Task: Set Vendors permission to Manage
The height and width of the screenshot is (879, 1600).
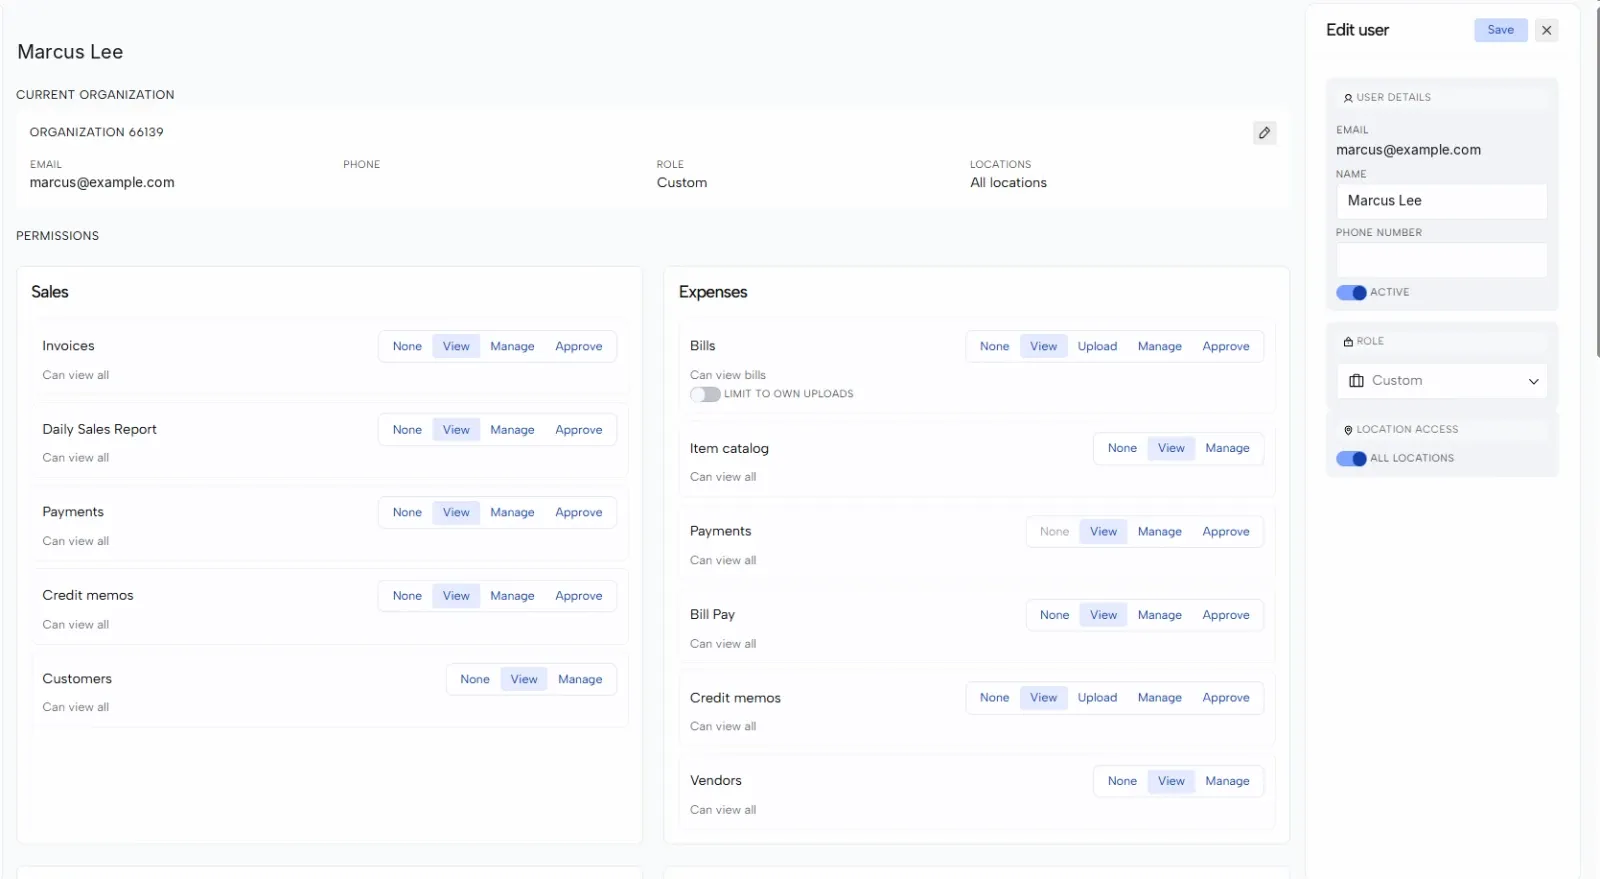Action: pos(1227,782)
